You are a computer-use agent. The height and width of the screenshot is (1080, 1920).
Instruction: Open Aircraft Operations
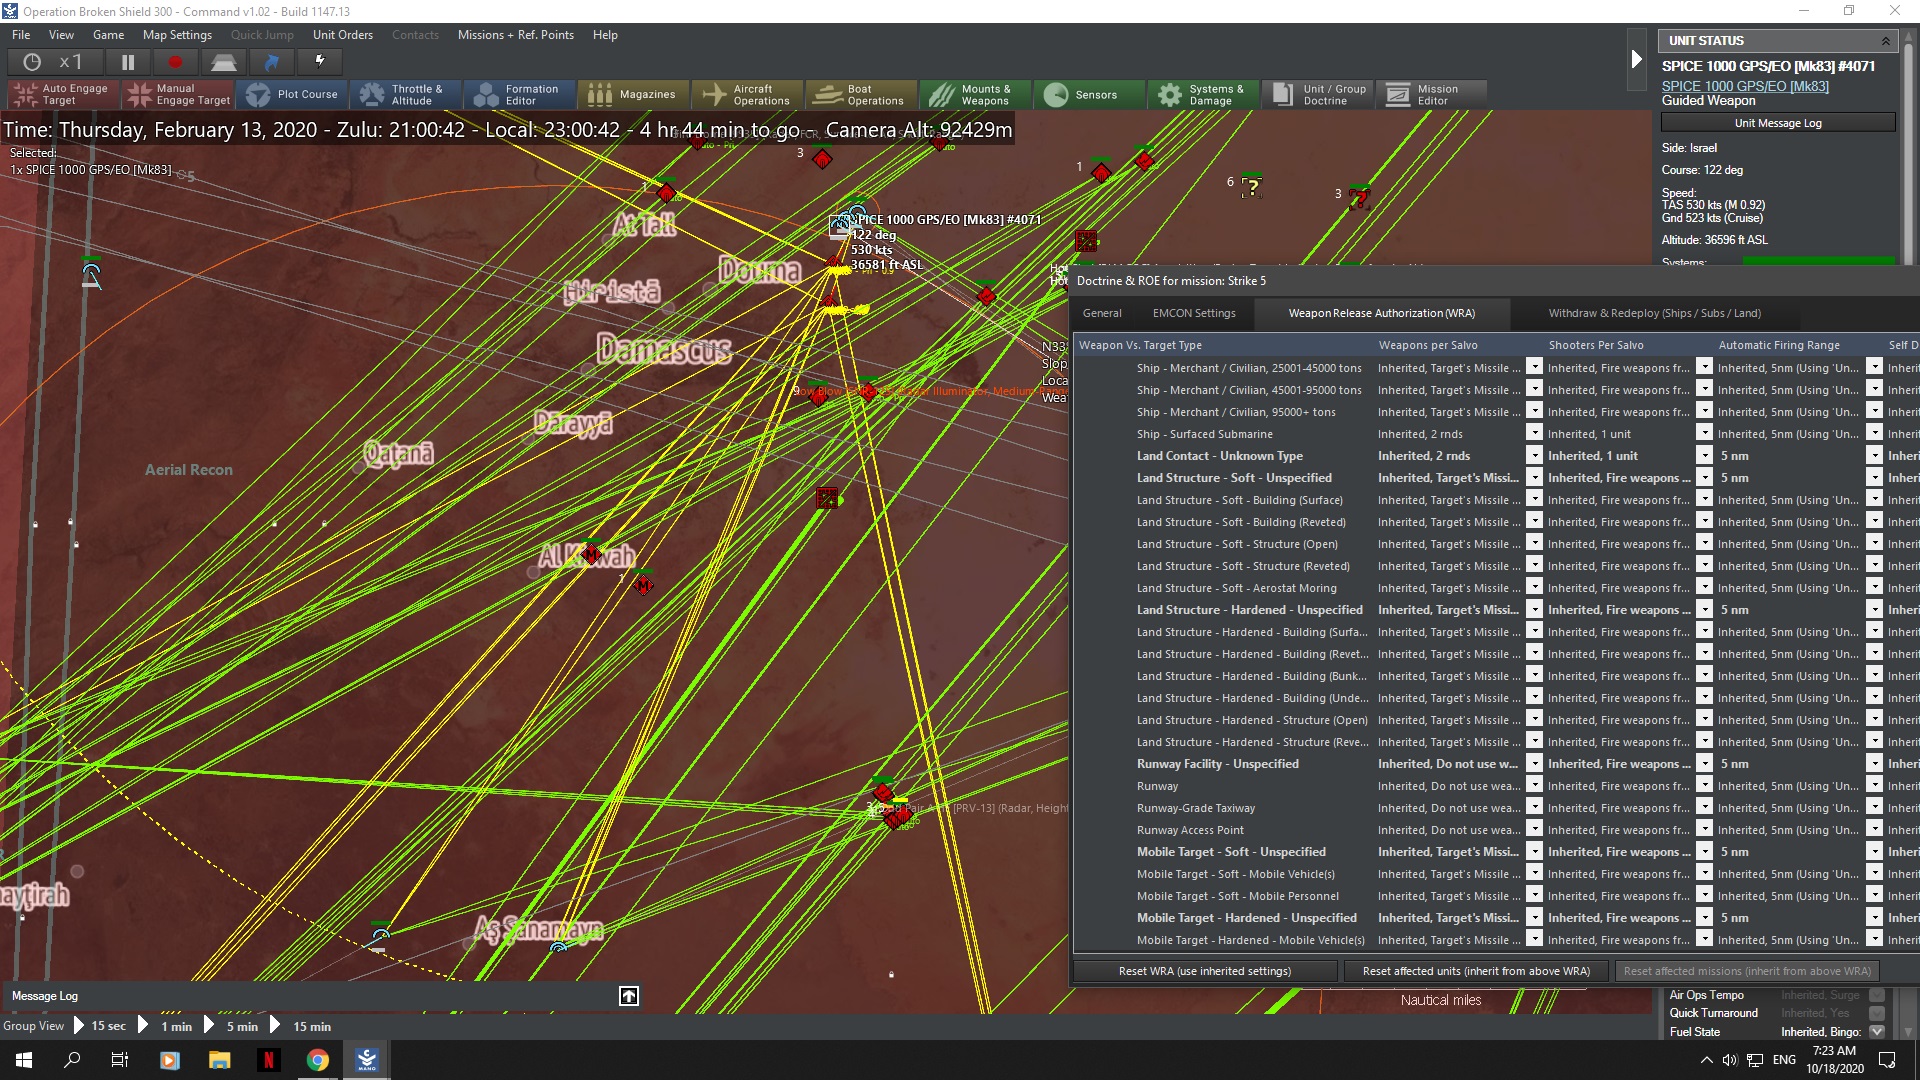(748, 95)
